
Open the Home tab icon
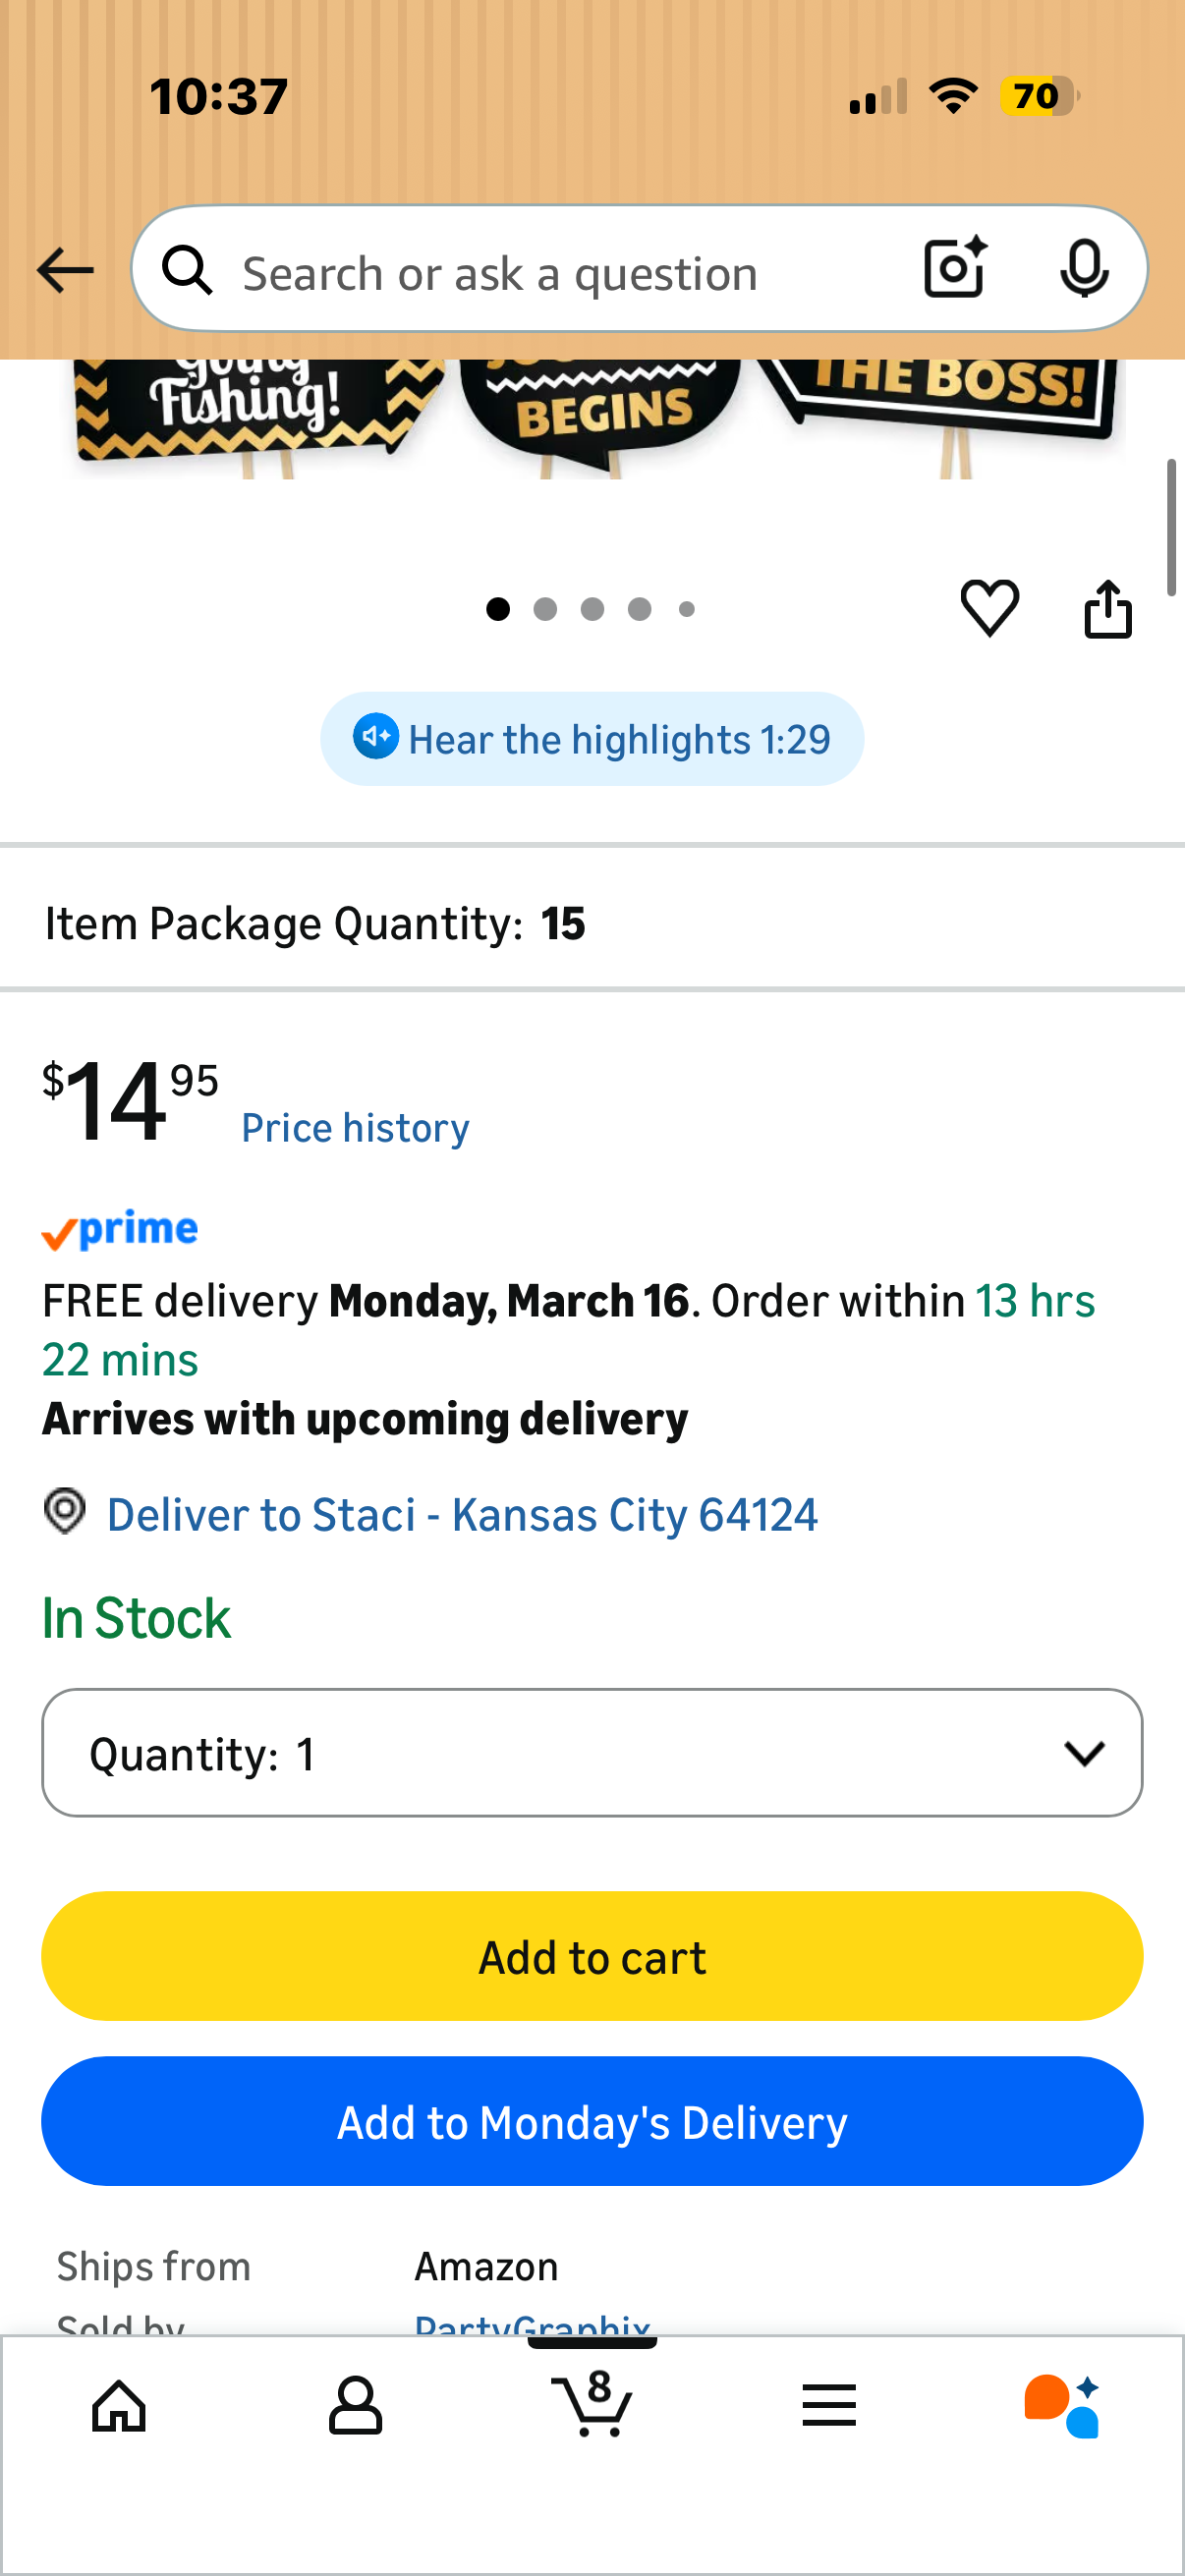click(119, 2405)
